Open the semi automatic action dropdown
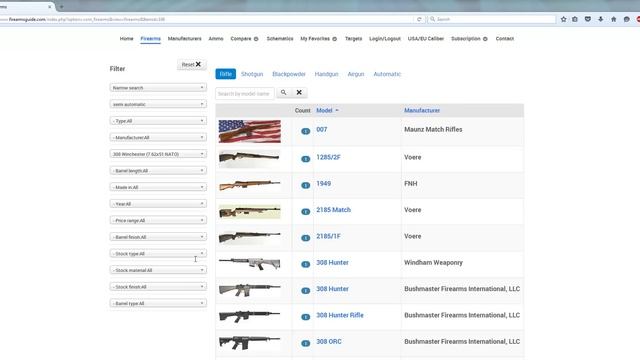The height and width of the screenshot is (360, 640). (x=158, y=104)
